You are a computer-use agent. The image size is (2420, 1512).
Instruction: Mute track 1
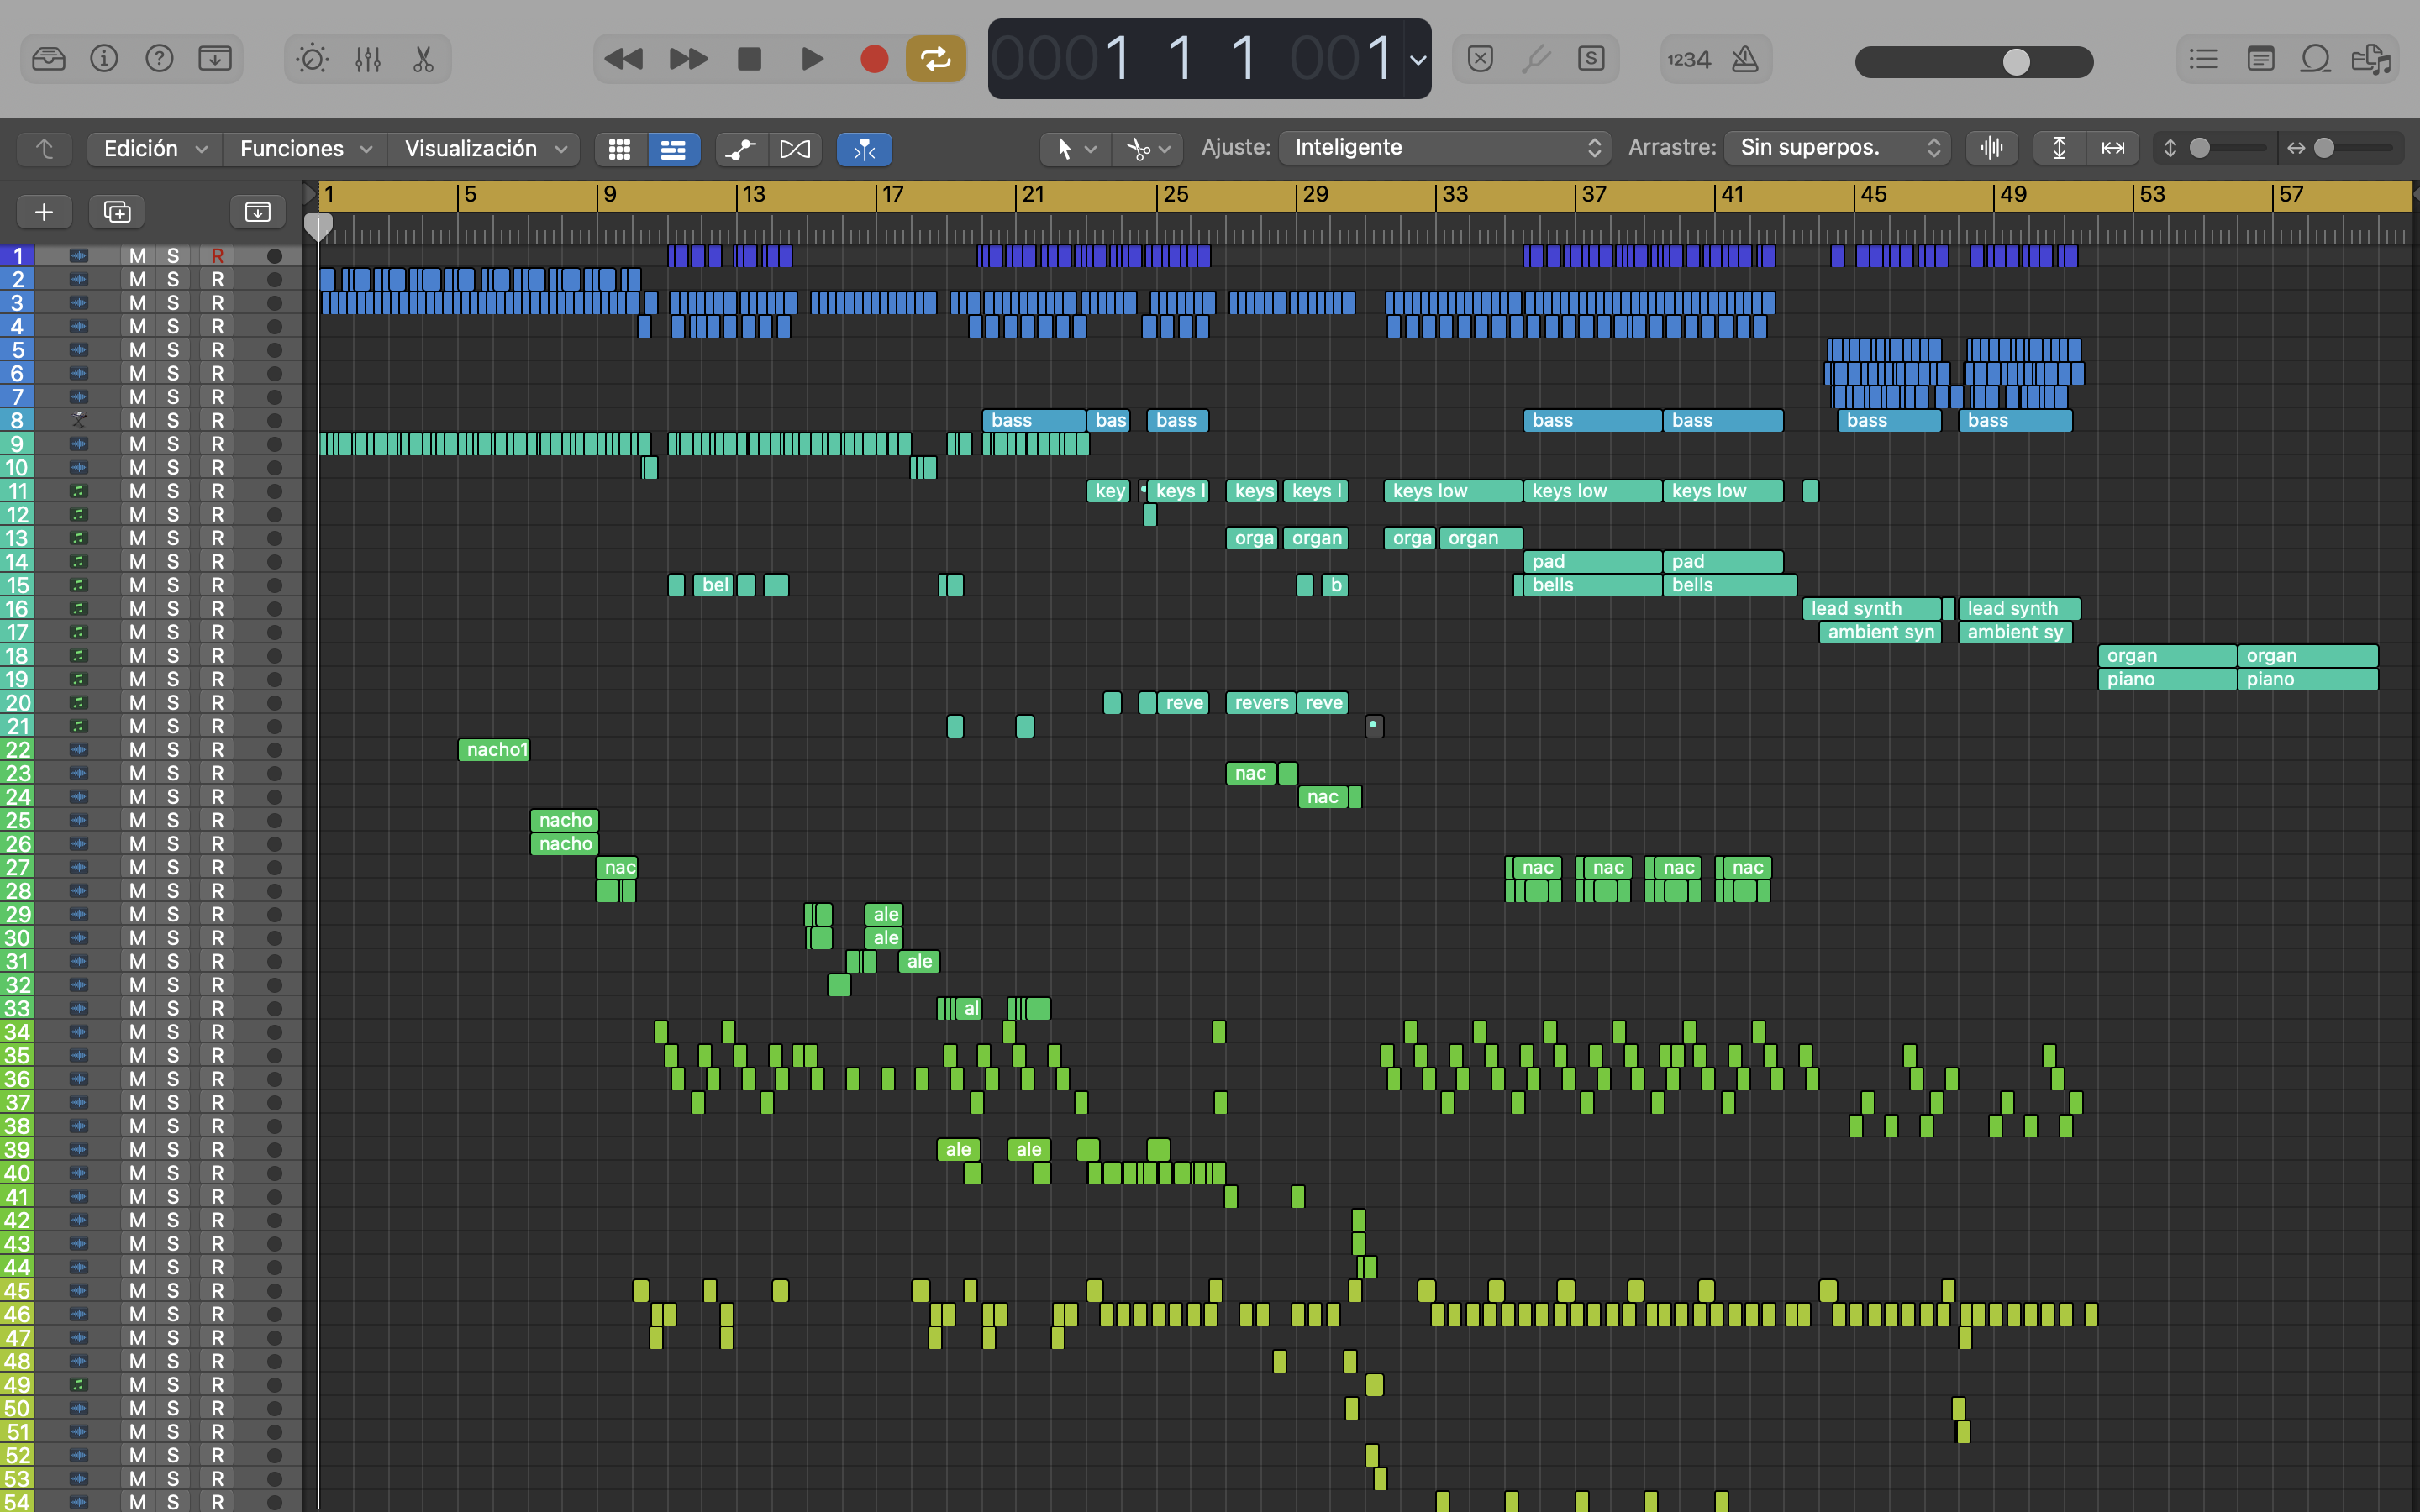point(137,256)
